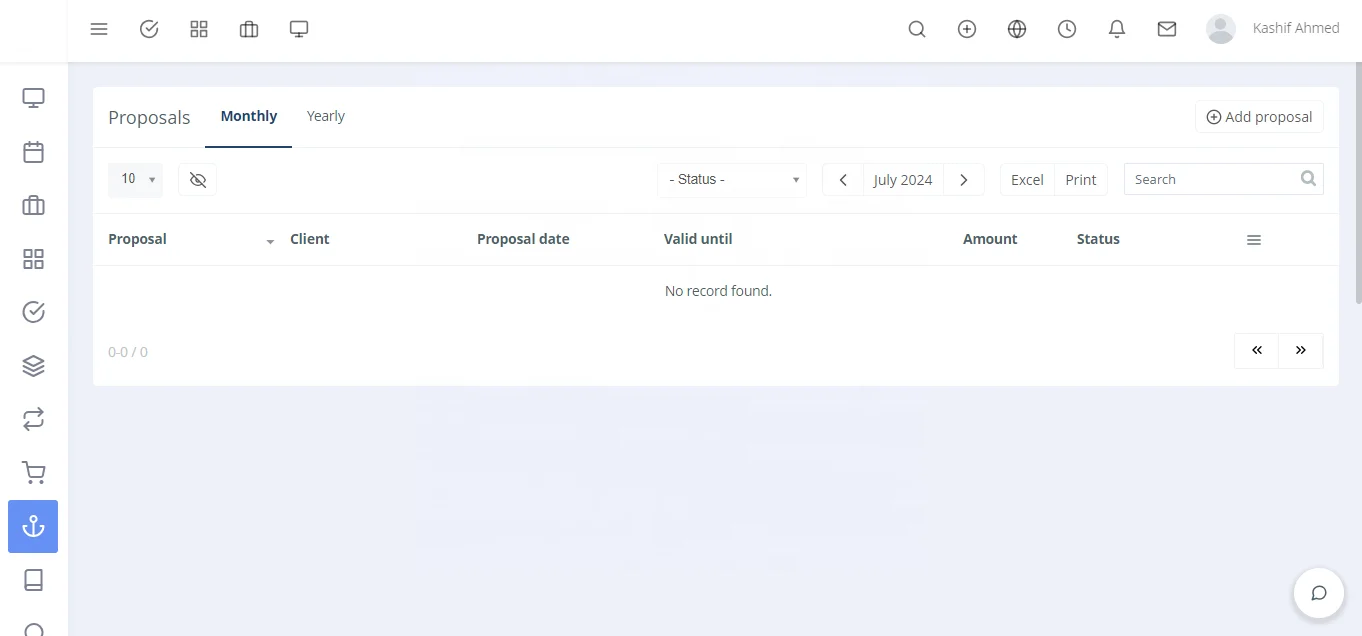Go to first page double-left arrow
The width and height of the screenshot is (1362, 636).
[1257, 351]
